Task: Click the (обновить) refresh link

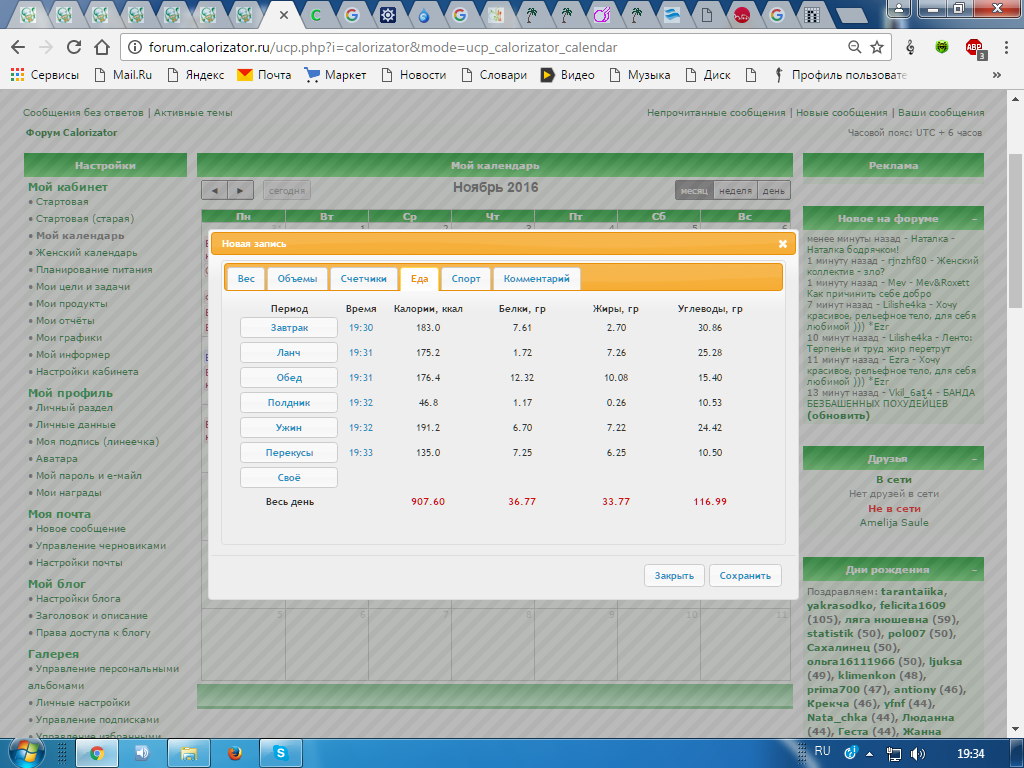Action: pyautogui.click(x=838, y=415)
